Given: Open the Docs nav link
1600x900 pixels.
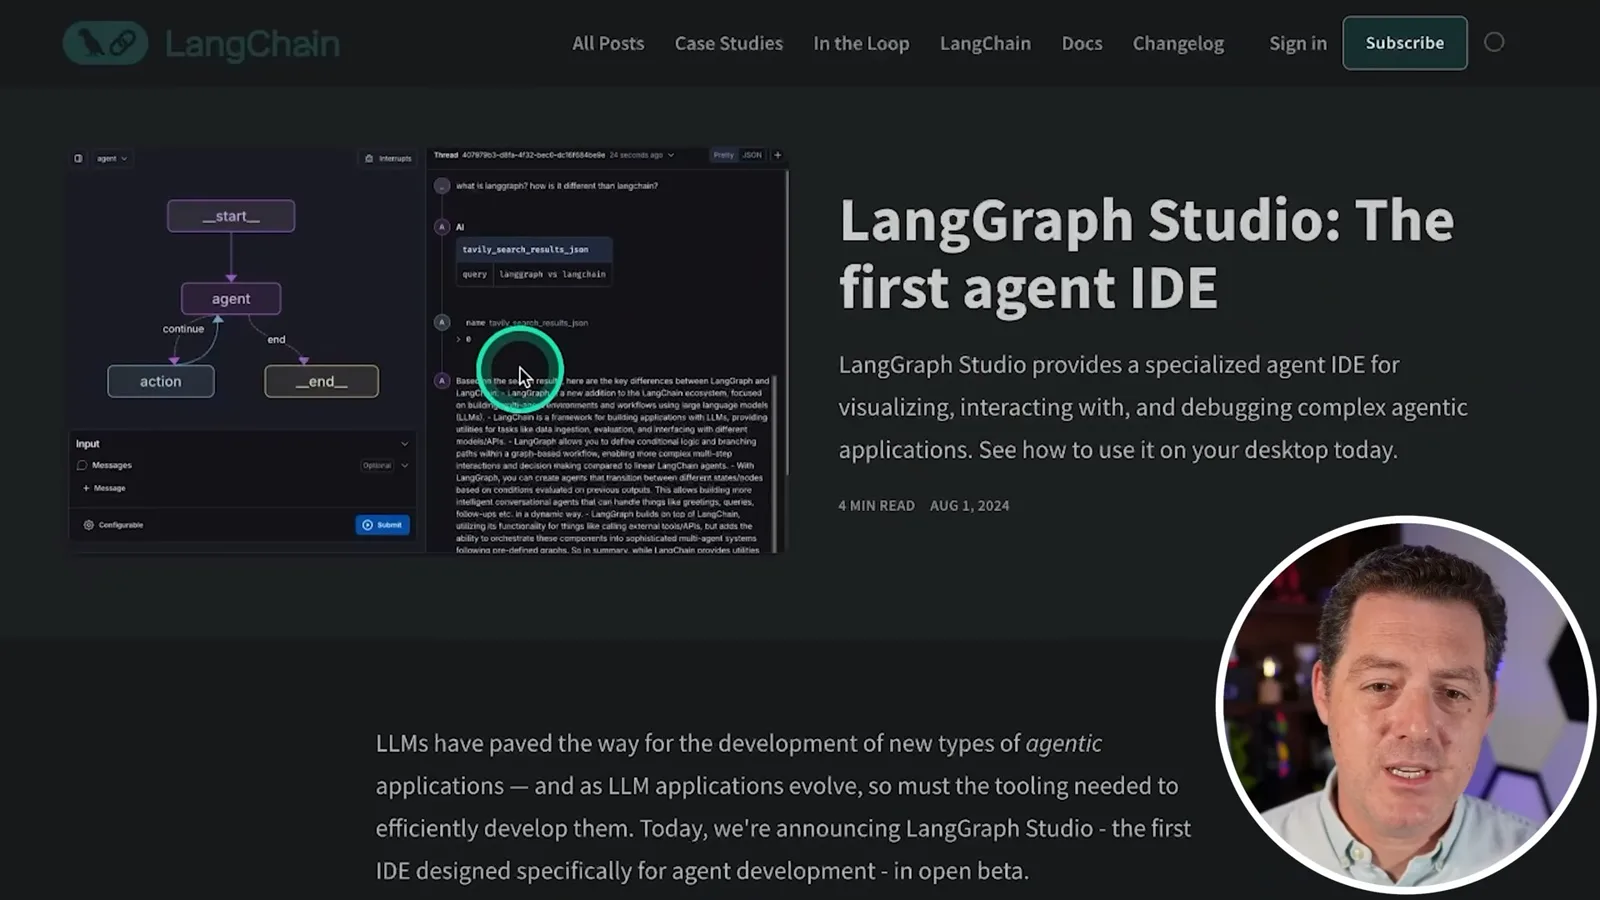Looking at the screenshot, I should [1082, 43].
